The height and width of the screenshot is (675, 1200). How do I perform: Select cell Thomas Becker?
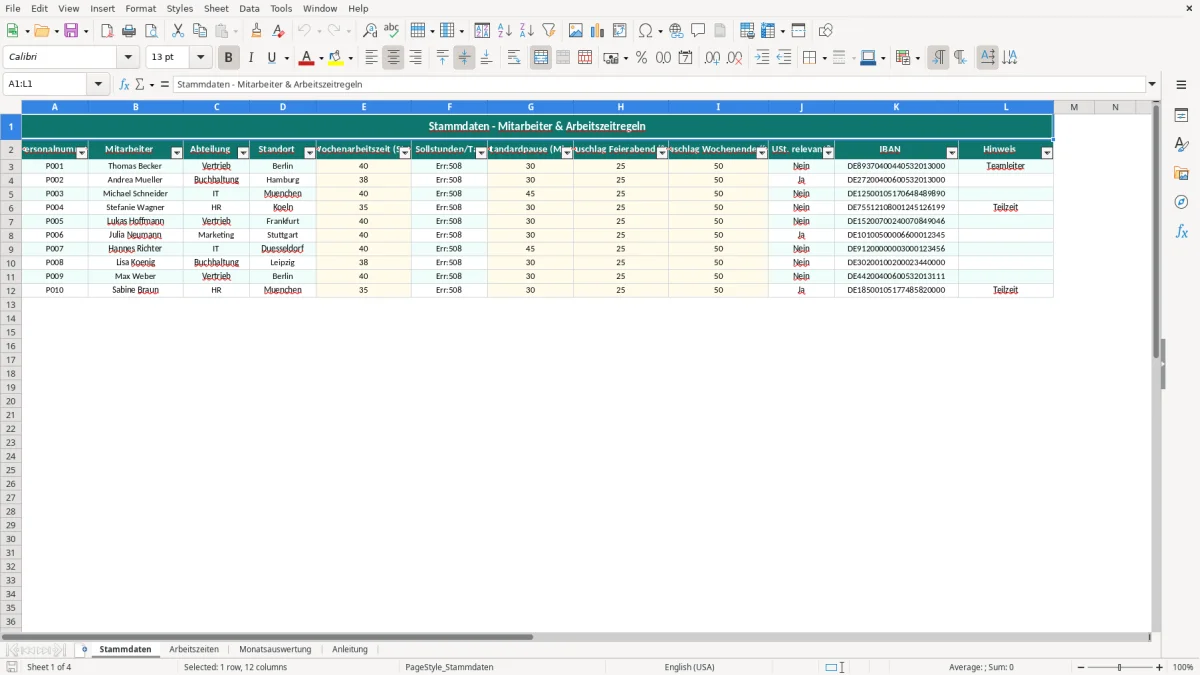click(x=135, y=166)
